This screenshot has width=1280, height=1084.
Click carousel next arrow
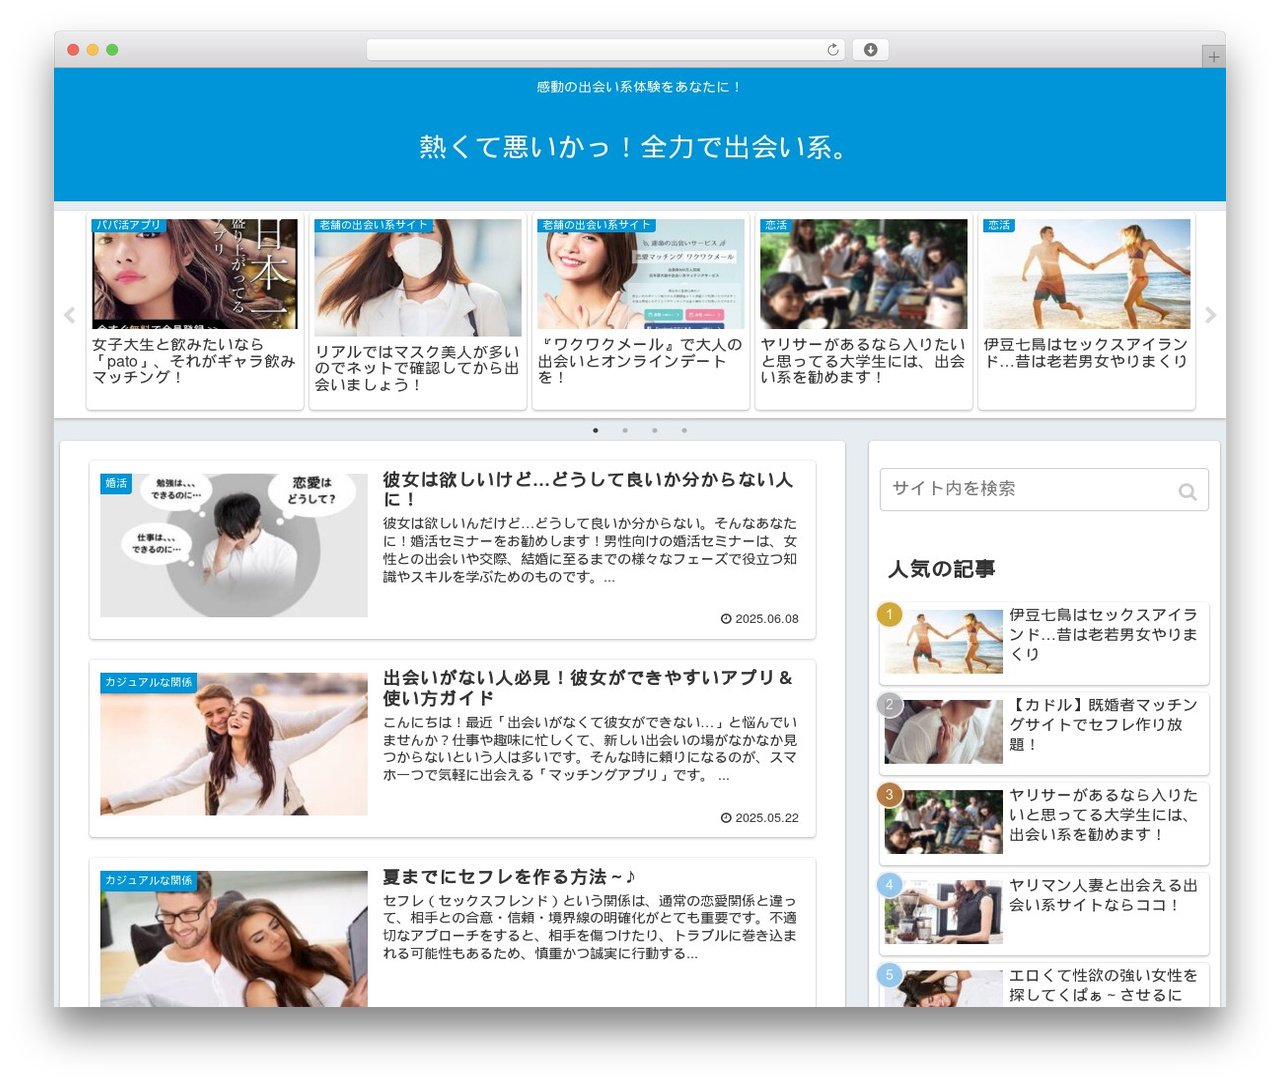pos(1210,315)
